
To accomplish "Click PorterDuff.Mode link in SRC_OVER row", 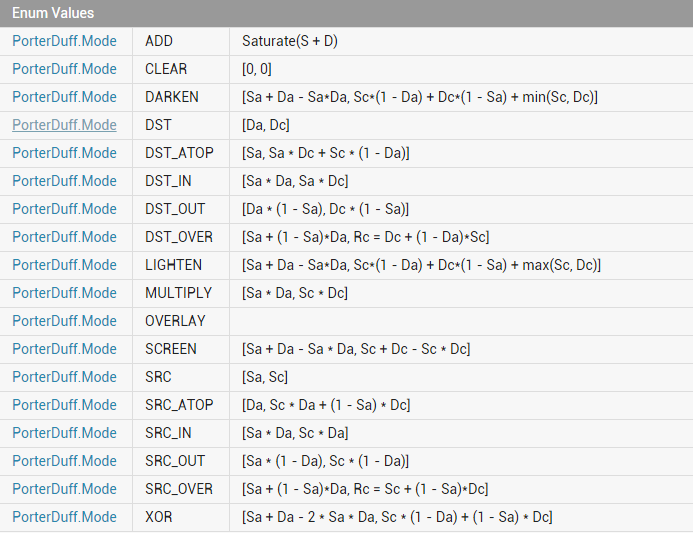I will [x=65, y=489].
